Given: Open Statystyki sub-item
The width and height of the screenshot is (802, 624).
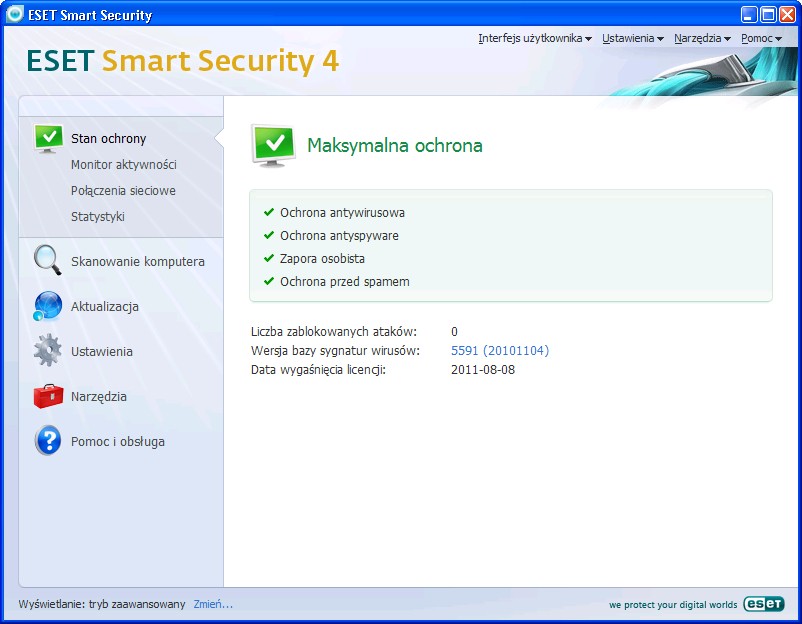Looking at the screenshot, I should click(98, 217).
